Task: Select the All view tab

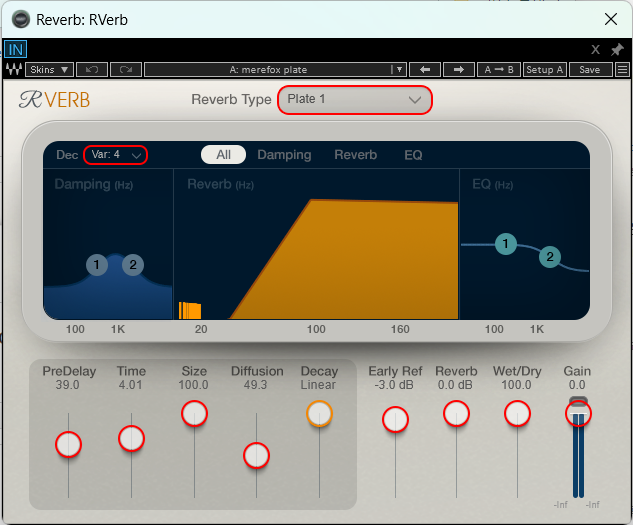Action: 223,155
